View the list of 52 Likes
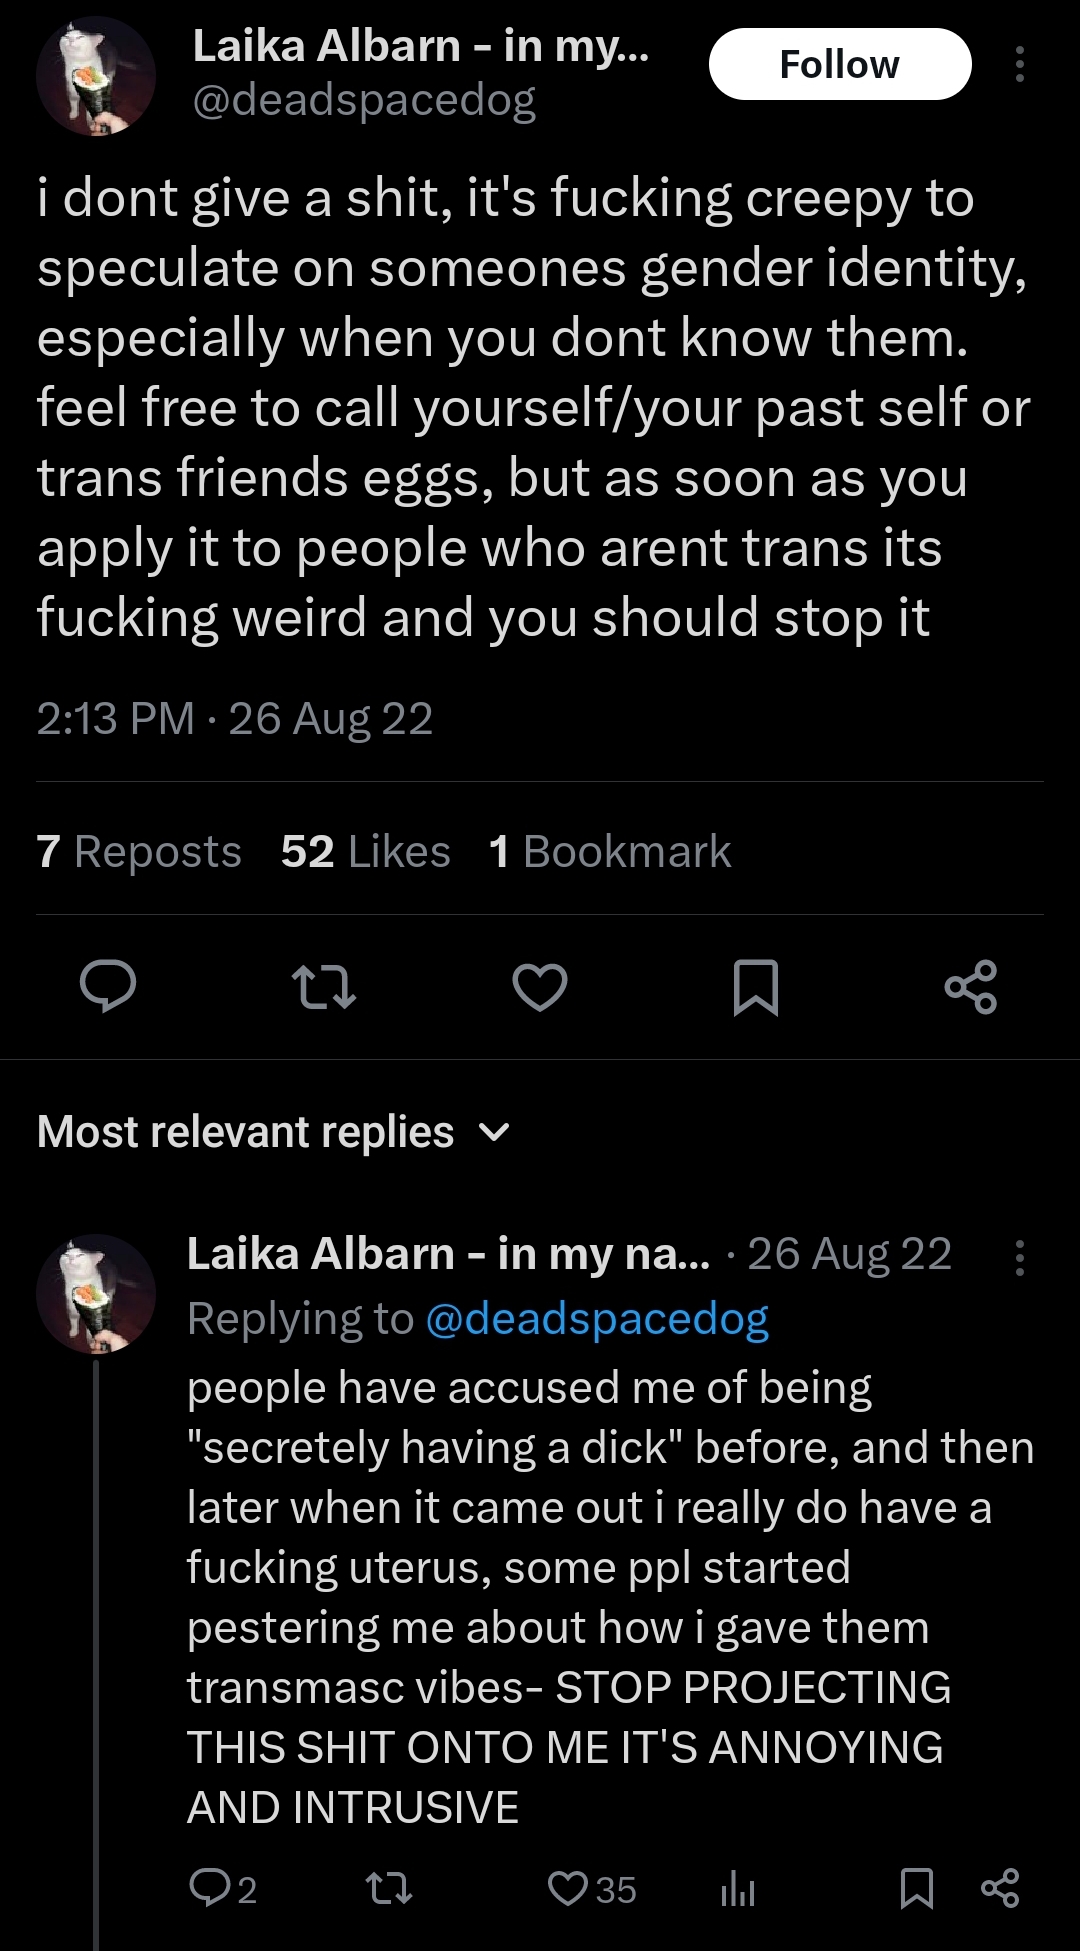The image size is (1080, 1951). pyautogui.click(x=365, y=852)
